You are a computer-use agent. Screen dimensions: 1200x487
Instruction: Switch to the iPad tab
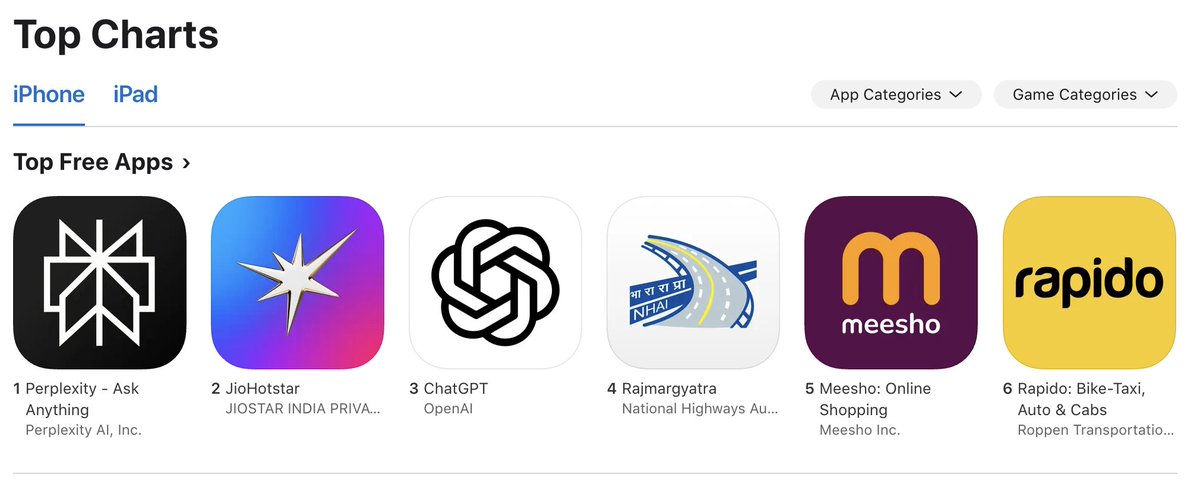135,95
